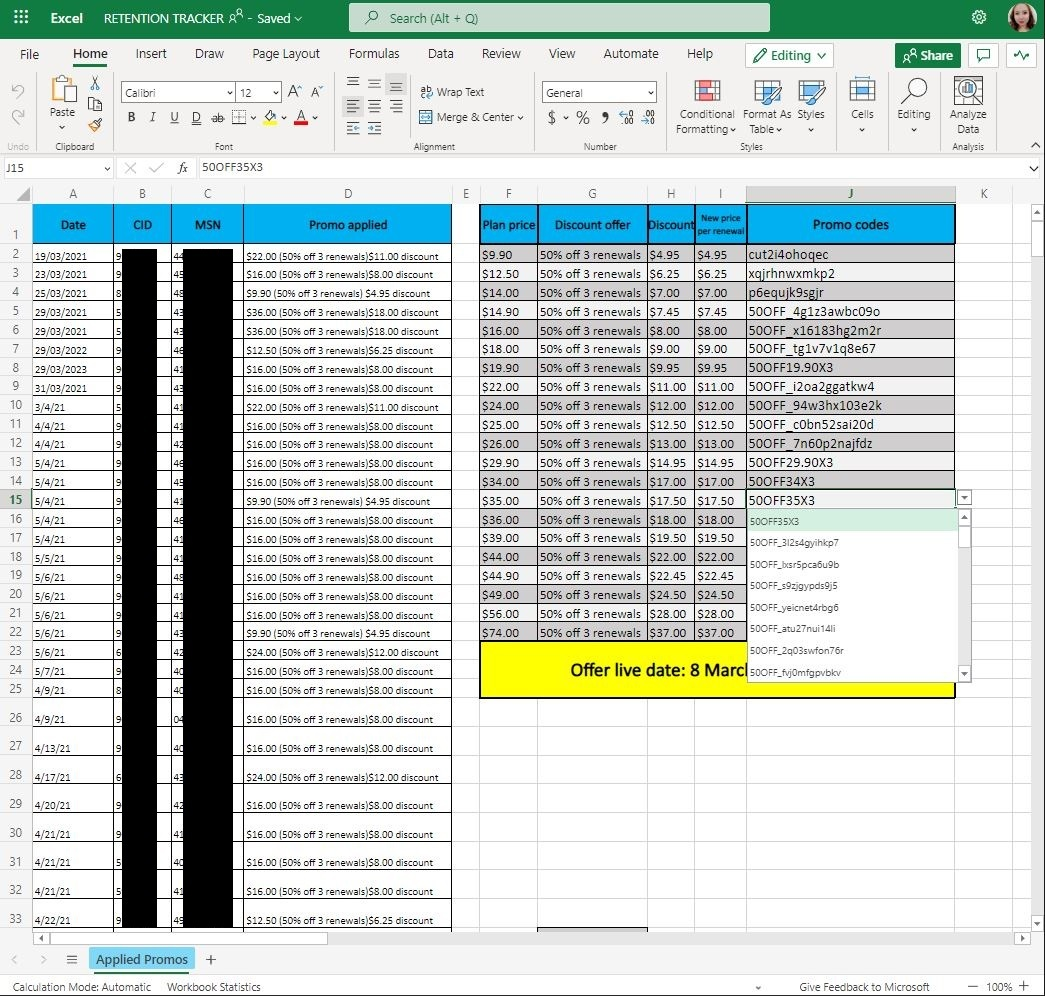The height and width of the screenshot is (996, 1045).
Task: Open the Comments pane icon
Action: (x=983, y=55)
